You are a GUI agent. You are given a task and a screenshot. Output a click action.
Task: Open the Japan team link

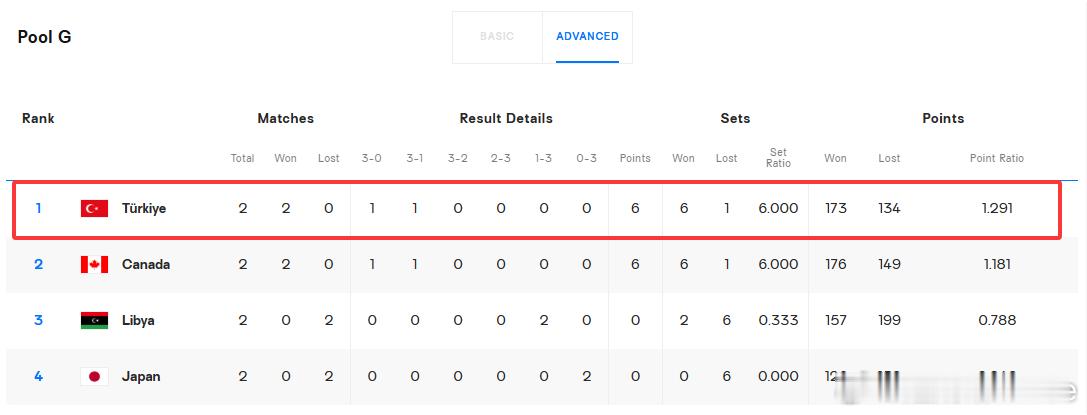(x=141, y=377)
